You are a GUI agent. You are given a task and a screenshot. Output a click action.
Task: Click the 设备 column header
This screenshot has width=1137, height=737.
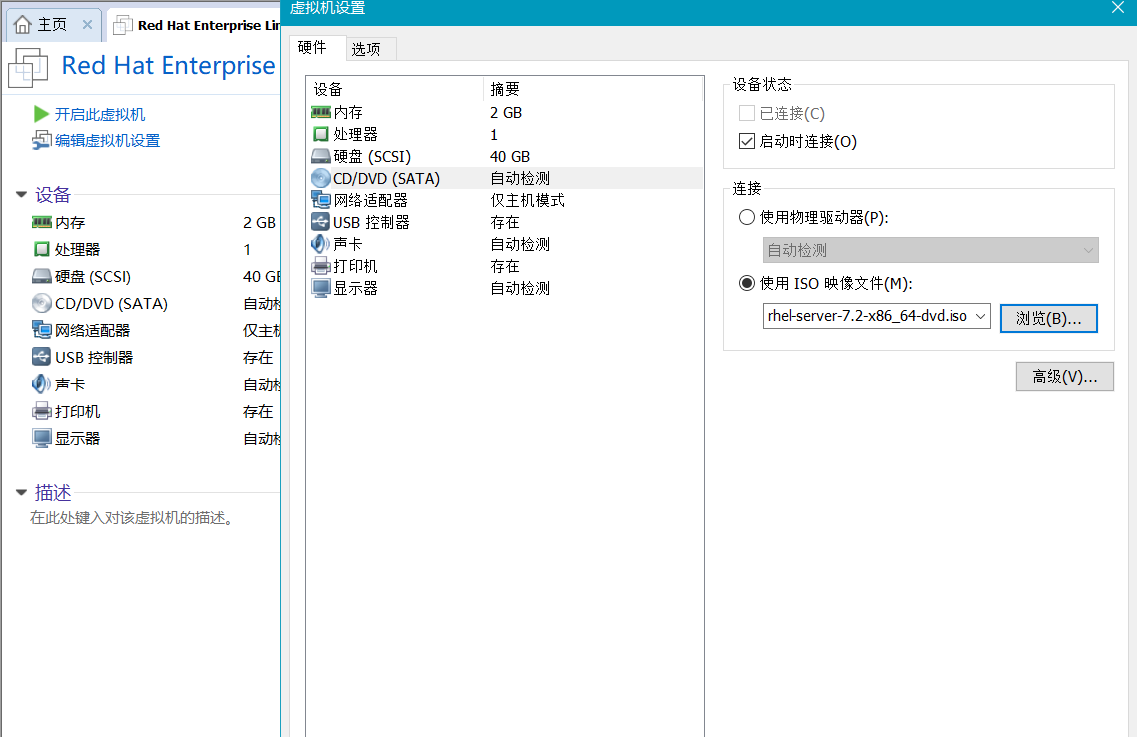pos(394,89)
